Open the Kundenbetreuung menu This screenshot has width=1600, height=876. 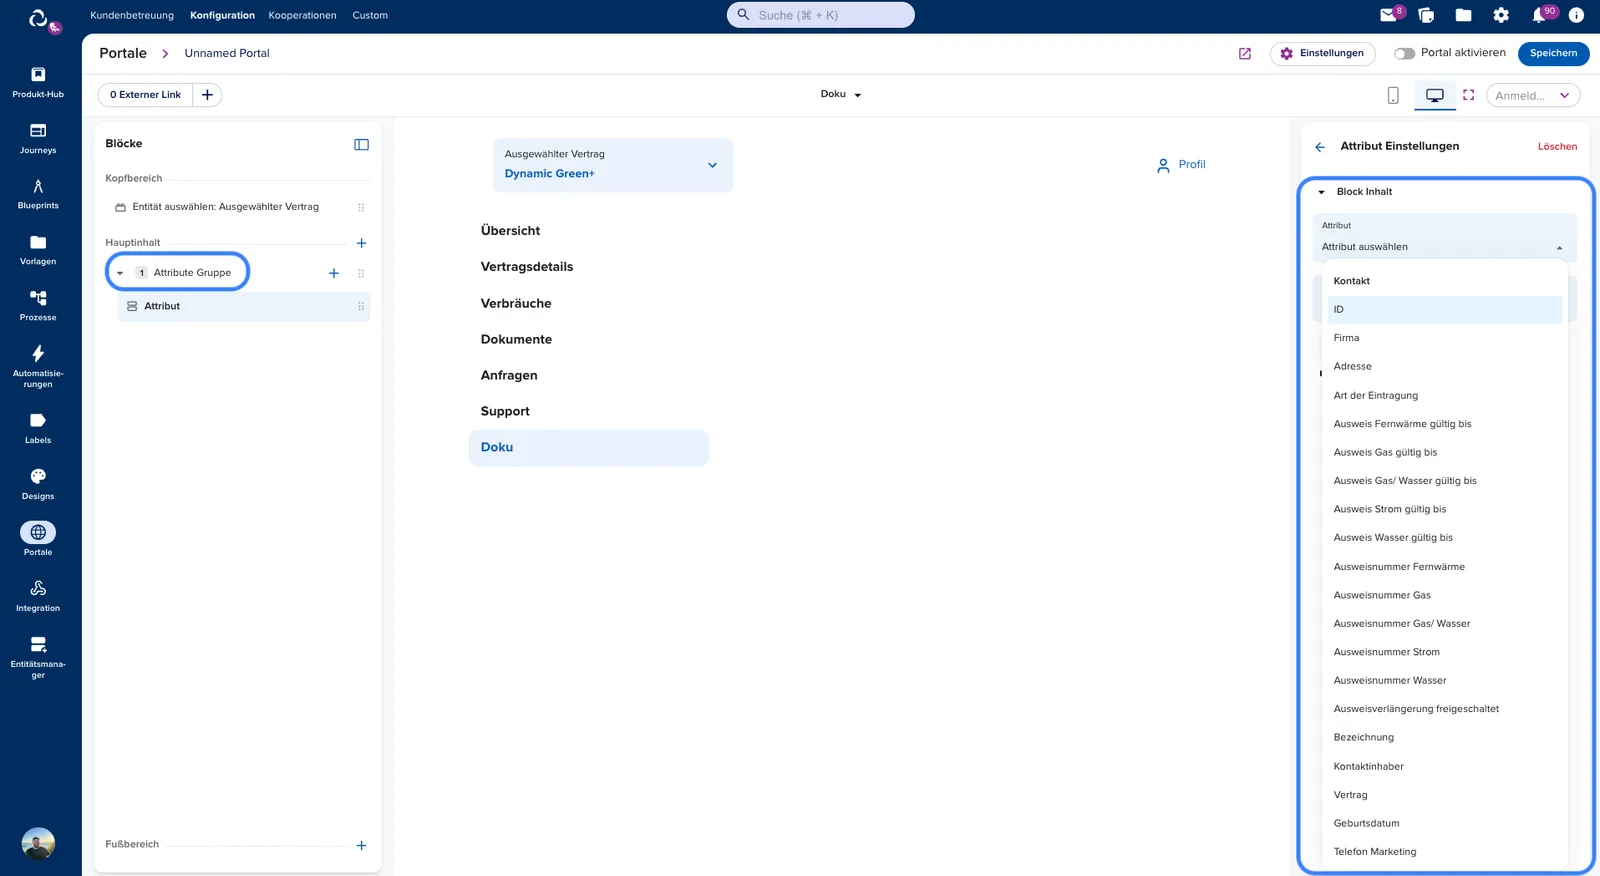[132, 15]
